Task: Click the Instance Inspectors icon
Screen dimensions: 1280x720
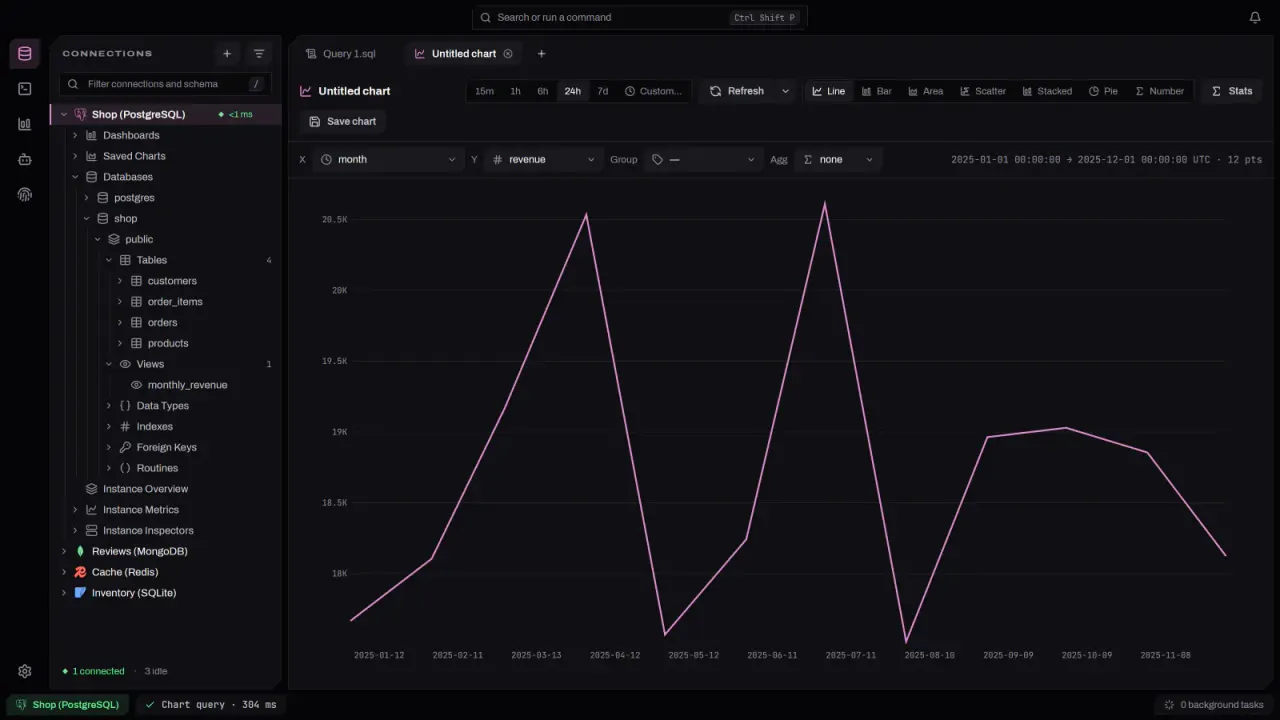Action: (92, 531)
